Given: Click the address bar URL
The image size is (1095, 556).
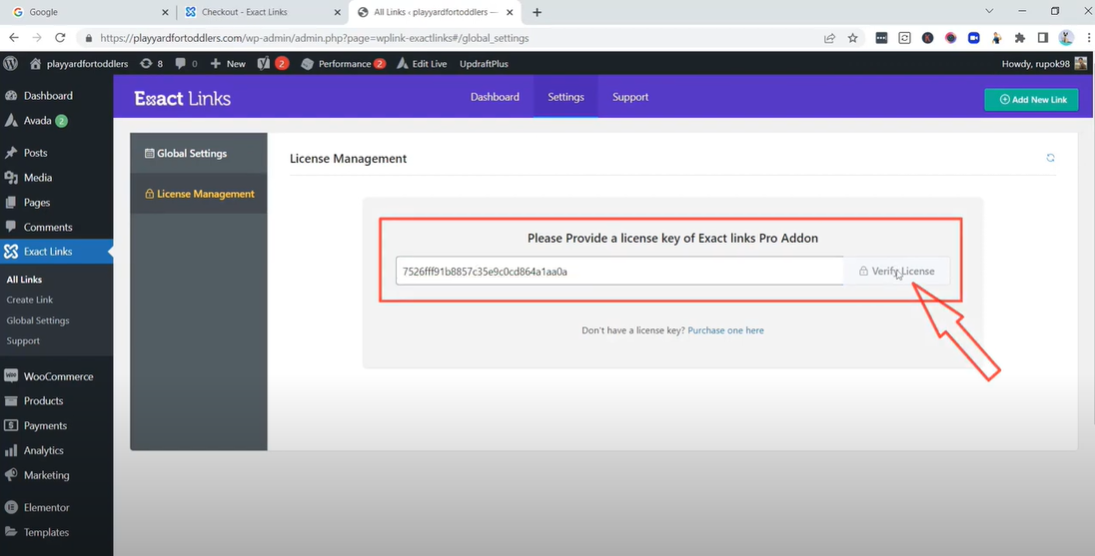Looking at the screenshot, I should click(314, 38).
